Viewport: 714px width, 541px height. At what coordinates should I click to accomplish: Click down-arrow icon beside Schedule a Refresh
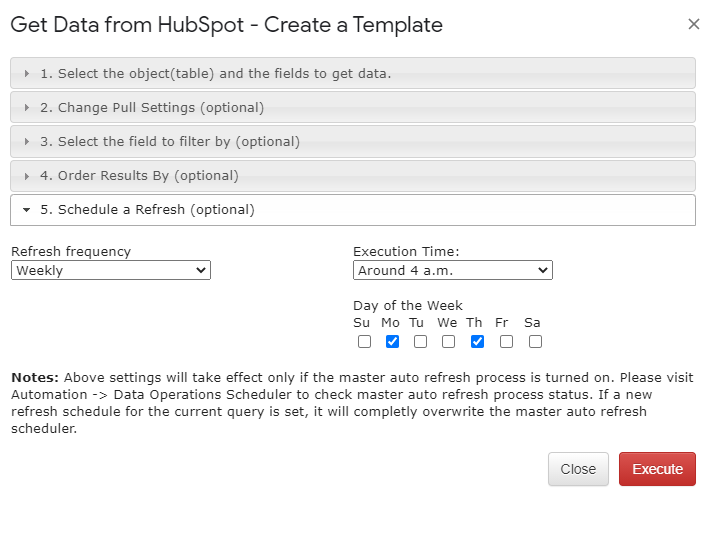[26, 210]
